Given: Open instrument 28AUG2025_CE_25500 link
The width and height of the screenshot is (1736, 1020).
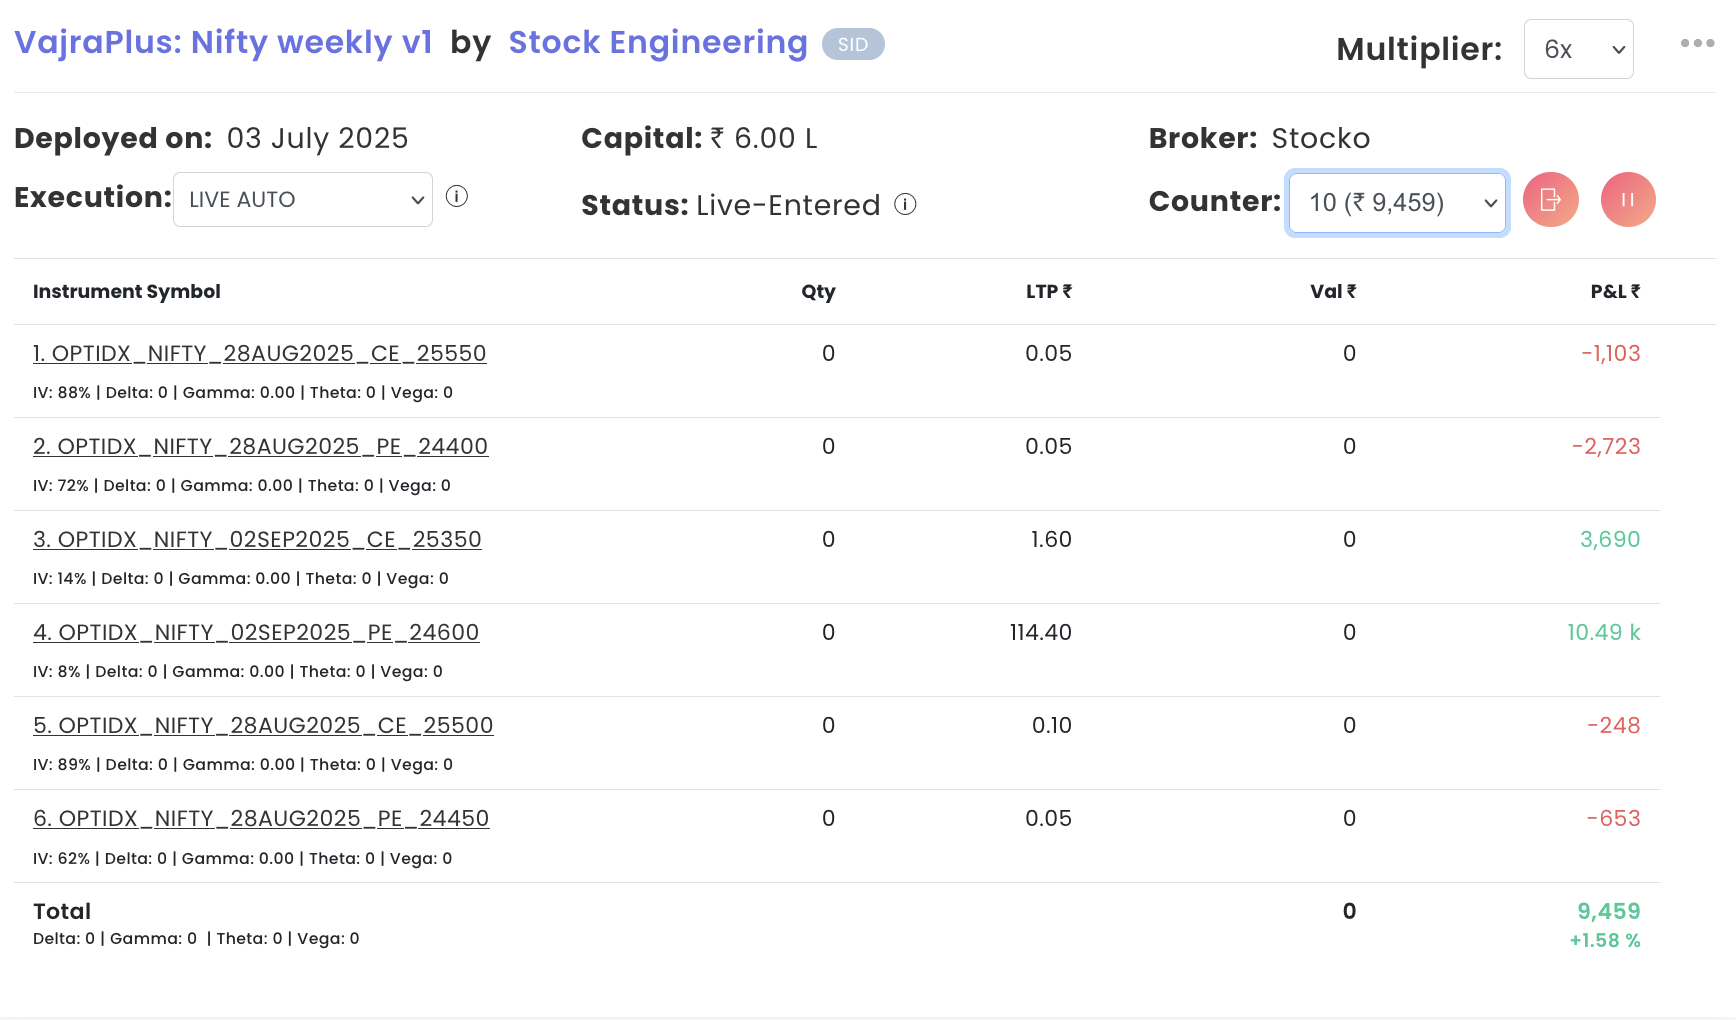Looking at the screenshot, I should pos(263,726).
